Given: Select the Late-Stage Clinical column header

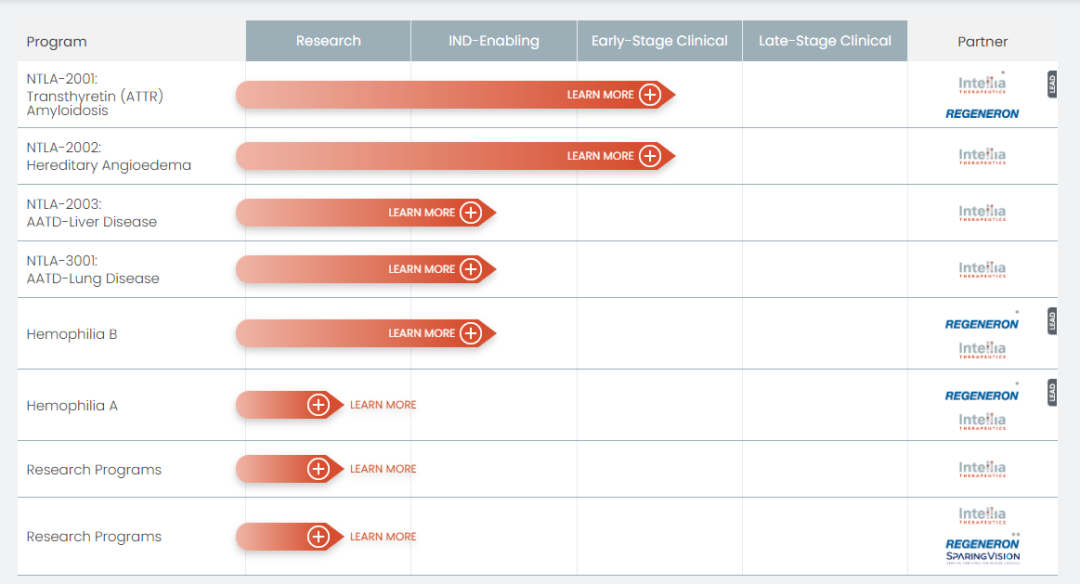Looking at the screenshot, I should coord(824,41).
